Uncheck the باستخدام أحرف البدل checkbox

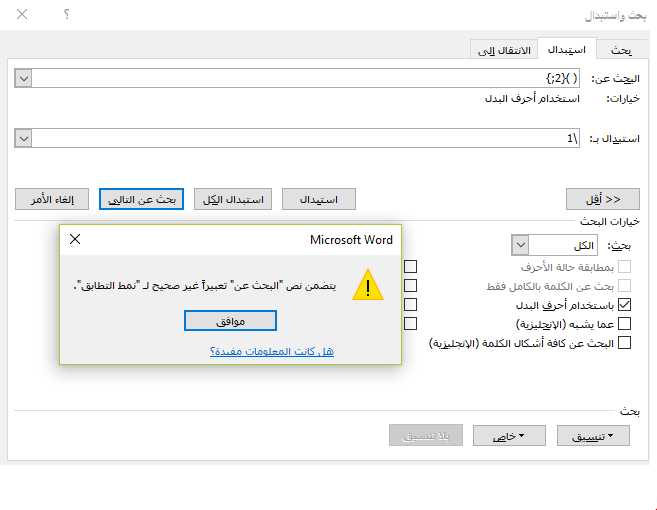coord(624,305)
